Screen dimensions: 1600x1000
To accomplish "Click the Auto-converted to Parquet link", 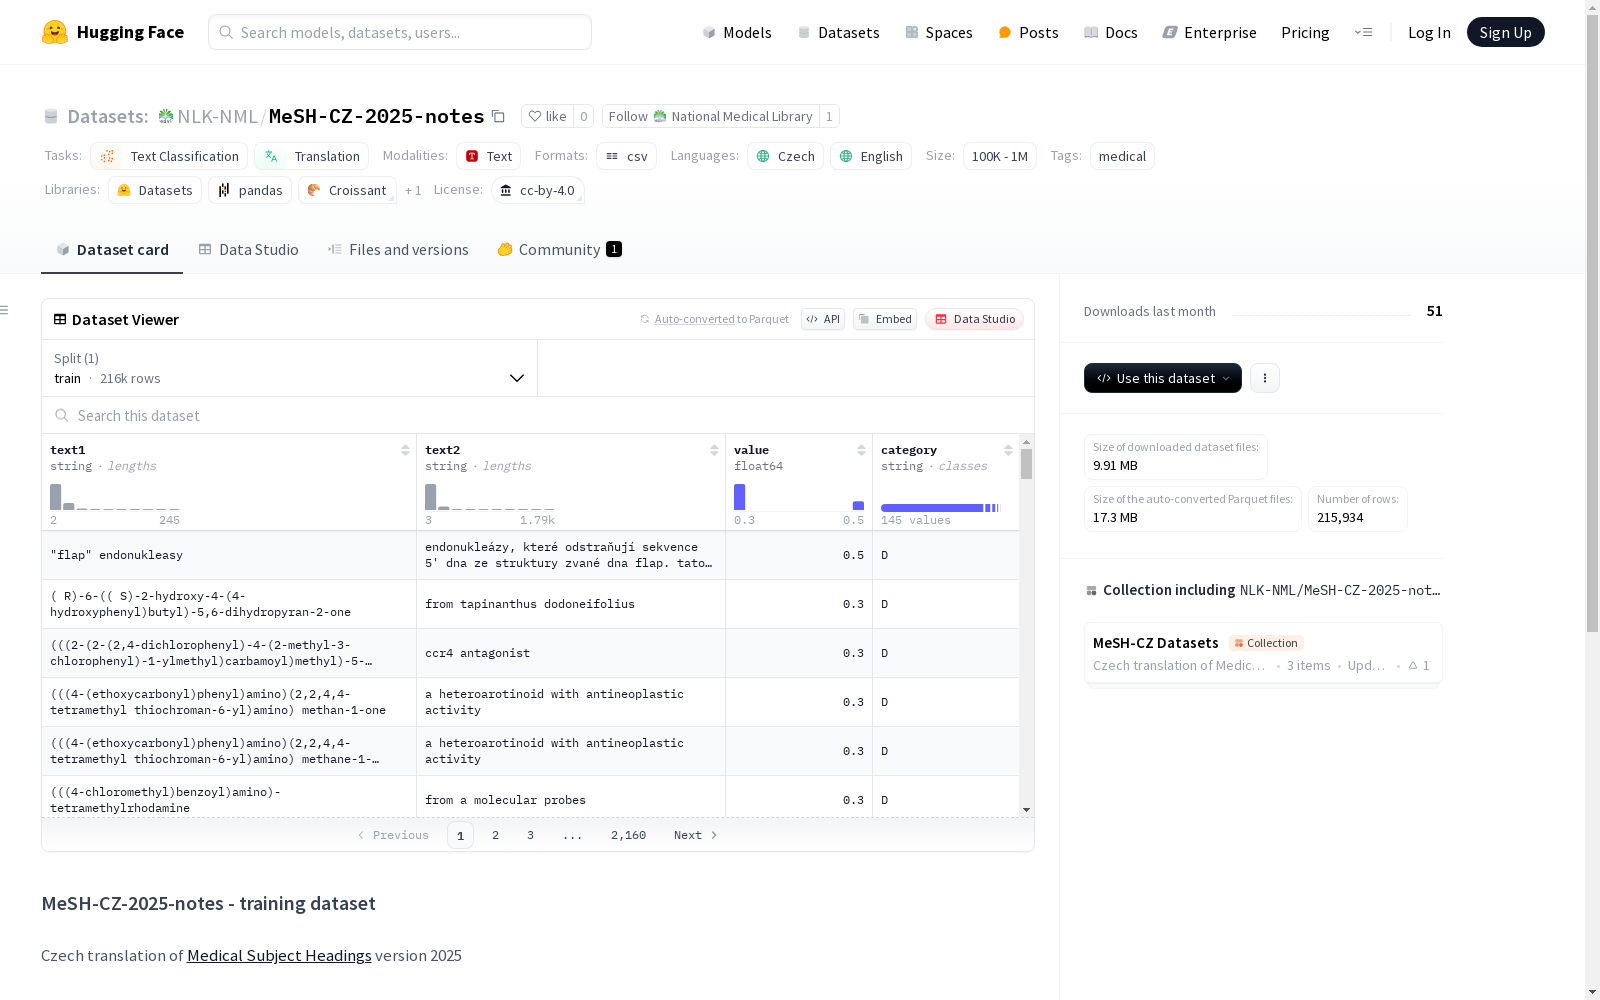I will pos(722,319).
